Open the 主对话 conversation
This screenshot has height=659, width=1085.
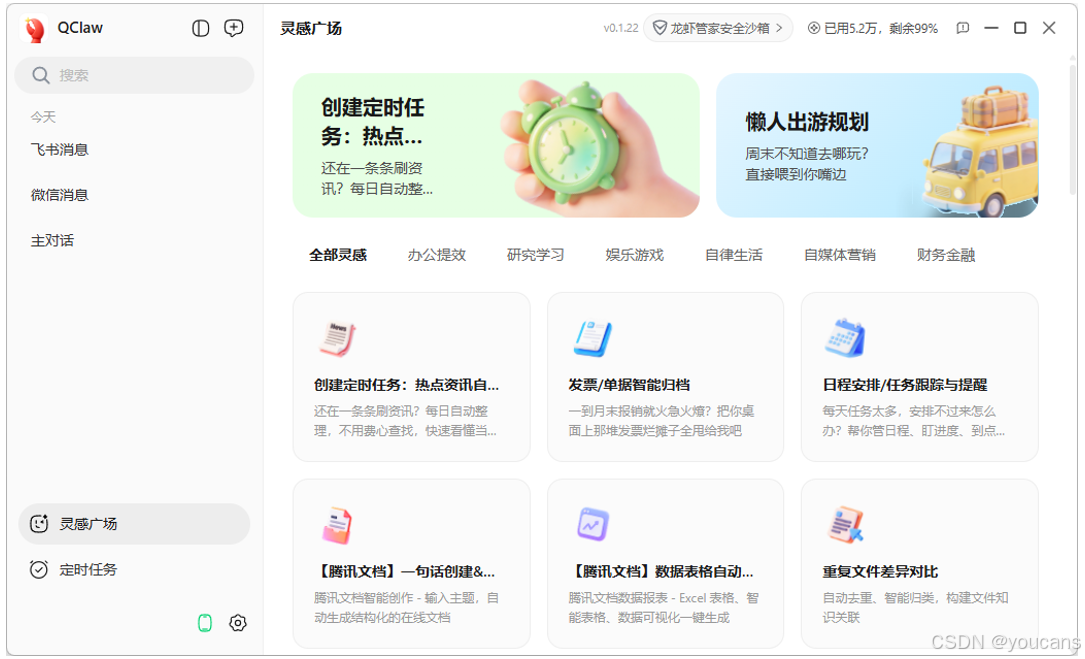point(52,241)
